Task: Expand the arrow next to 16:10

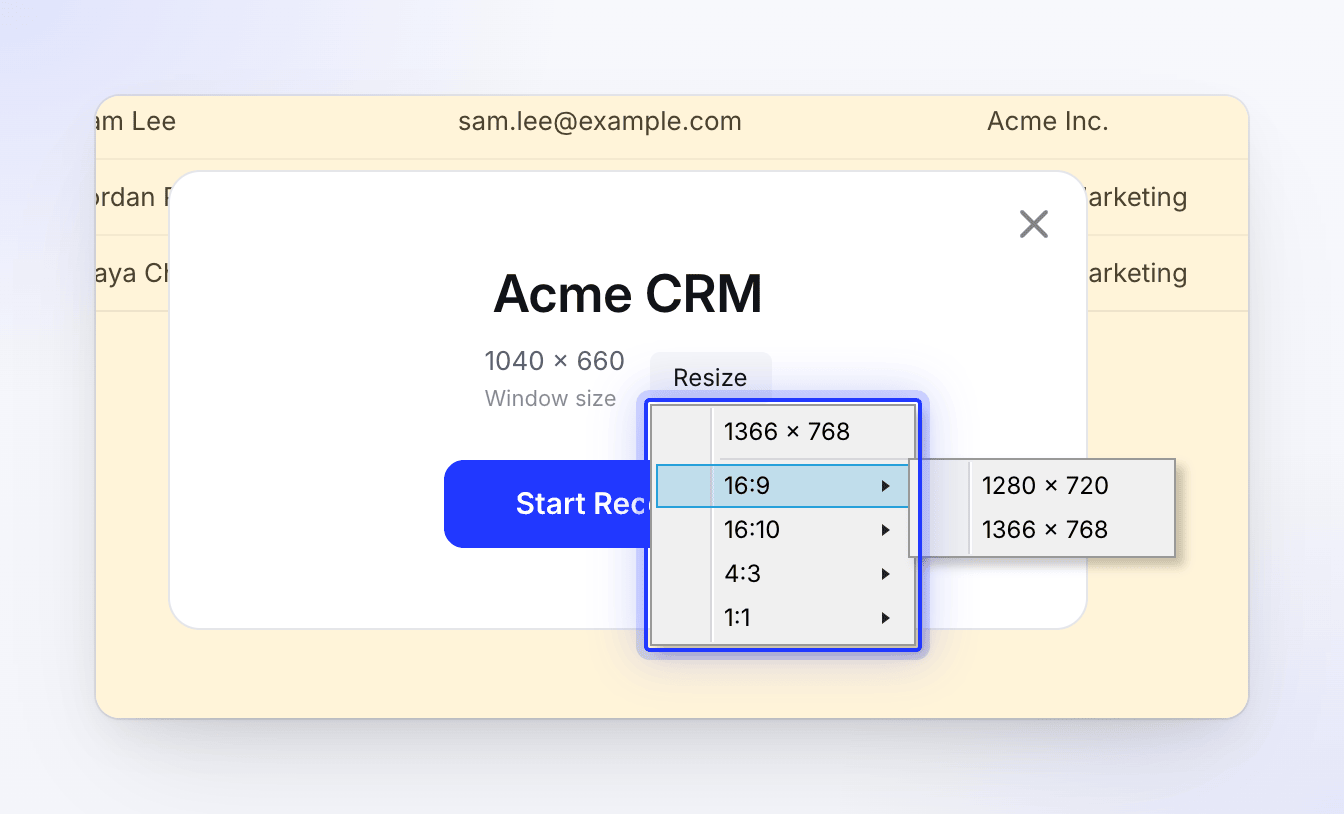Action: pyautogui.click(x=885, y=530)
